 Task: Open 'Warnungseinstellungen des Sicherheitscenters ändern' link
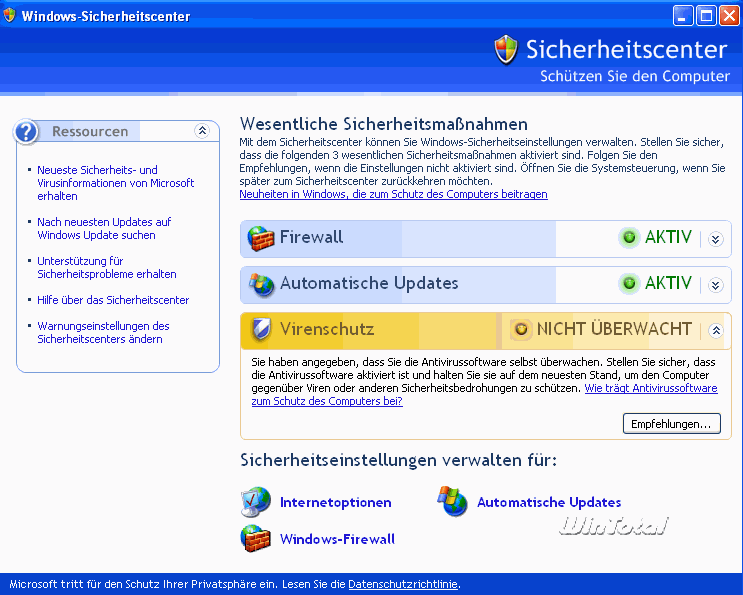103,333
